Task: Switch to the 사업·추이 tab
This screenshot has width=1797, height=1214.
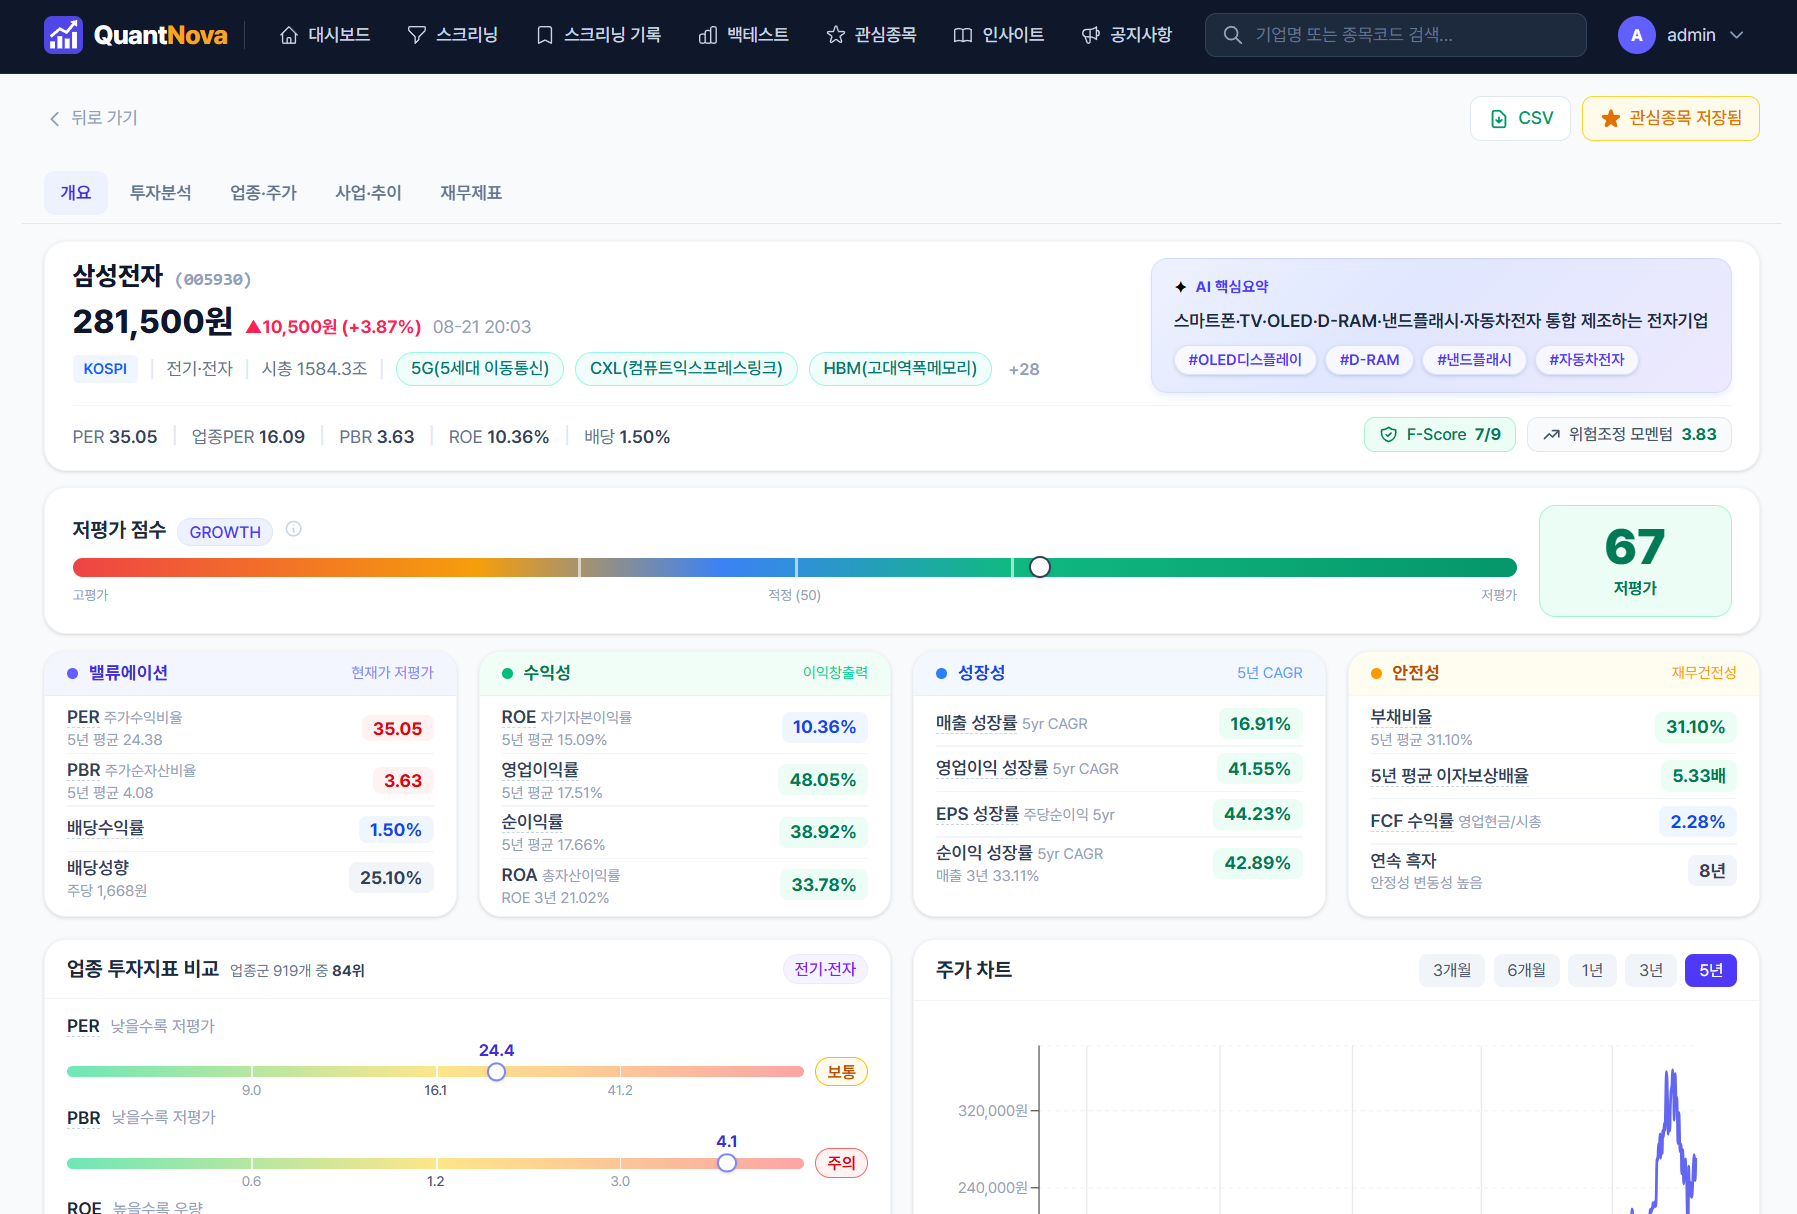Action: tap(369, 193)
